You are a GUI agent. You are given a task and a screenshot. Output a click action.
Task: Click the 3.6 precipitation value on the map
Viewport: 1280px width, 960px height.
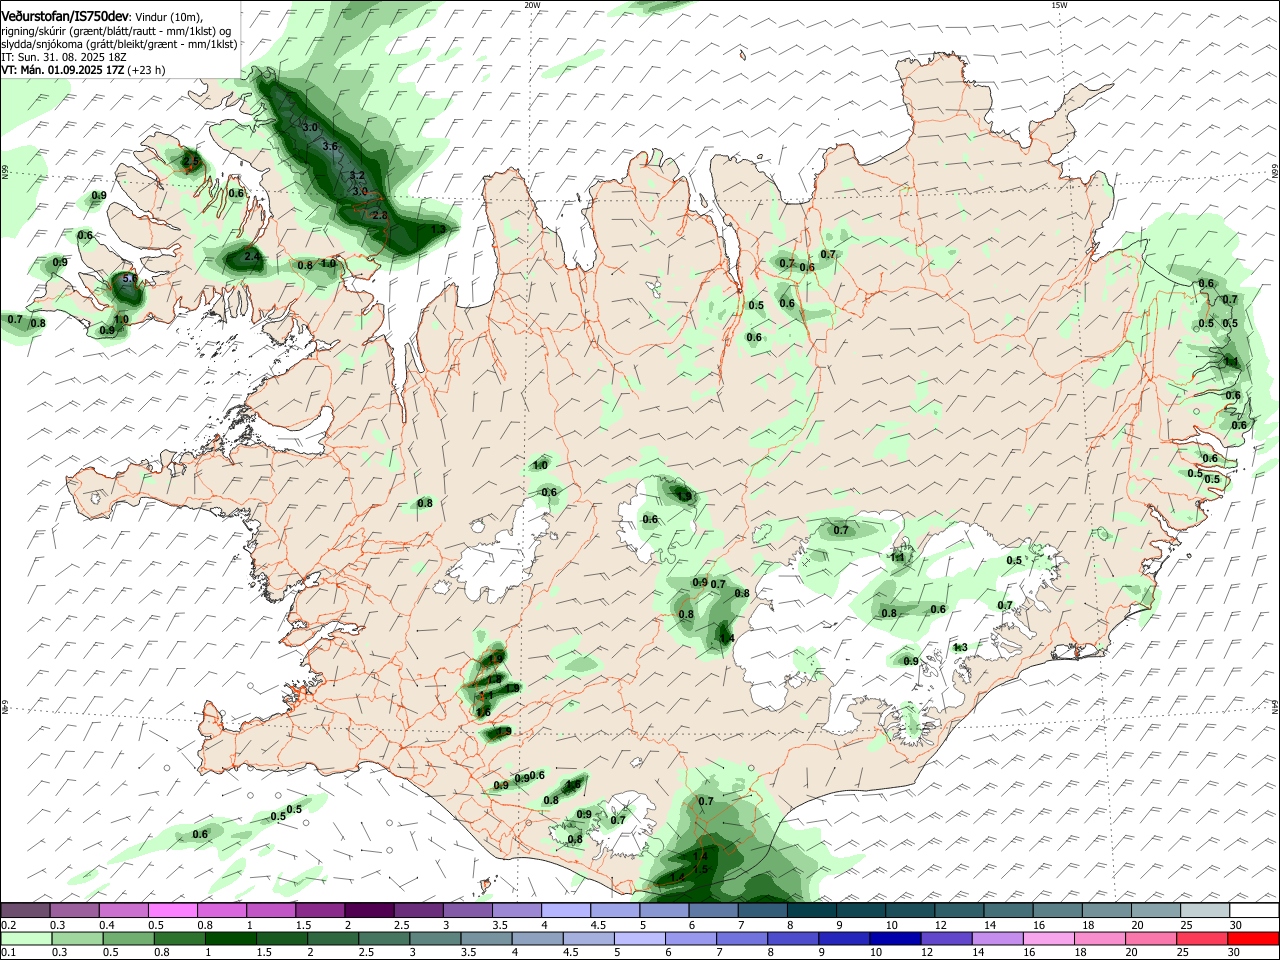pyautogui.click(x=331, y=147)
